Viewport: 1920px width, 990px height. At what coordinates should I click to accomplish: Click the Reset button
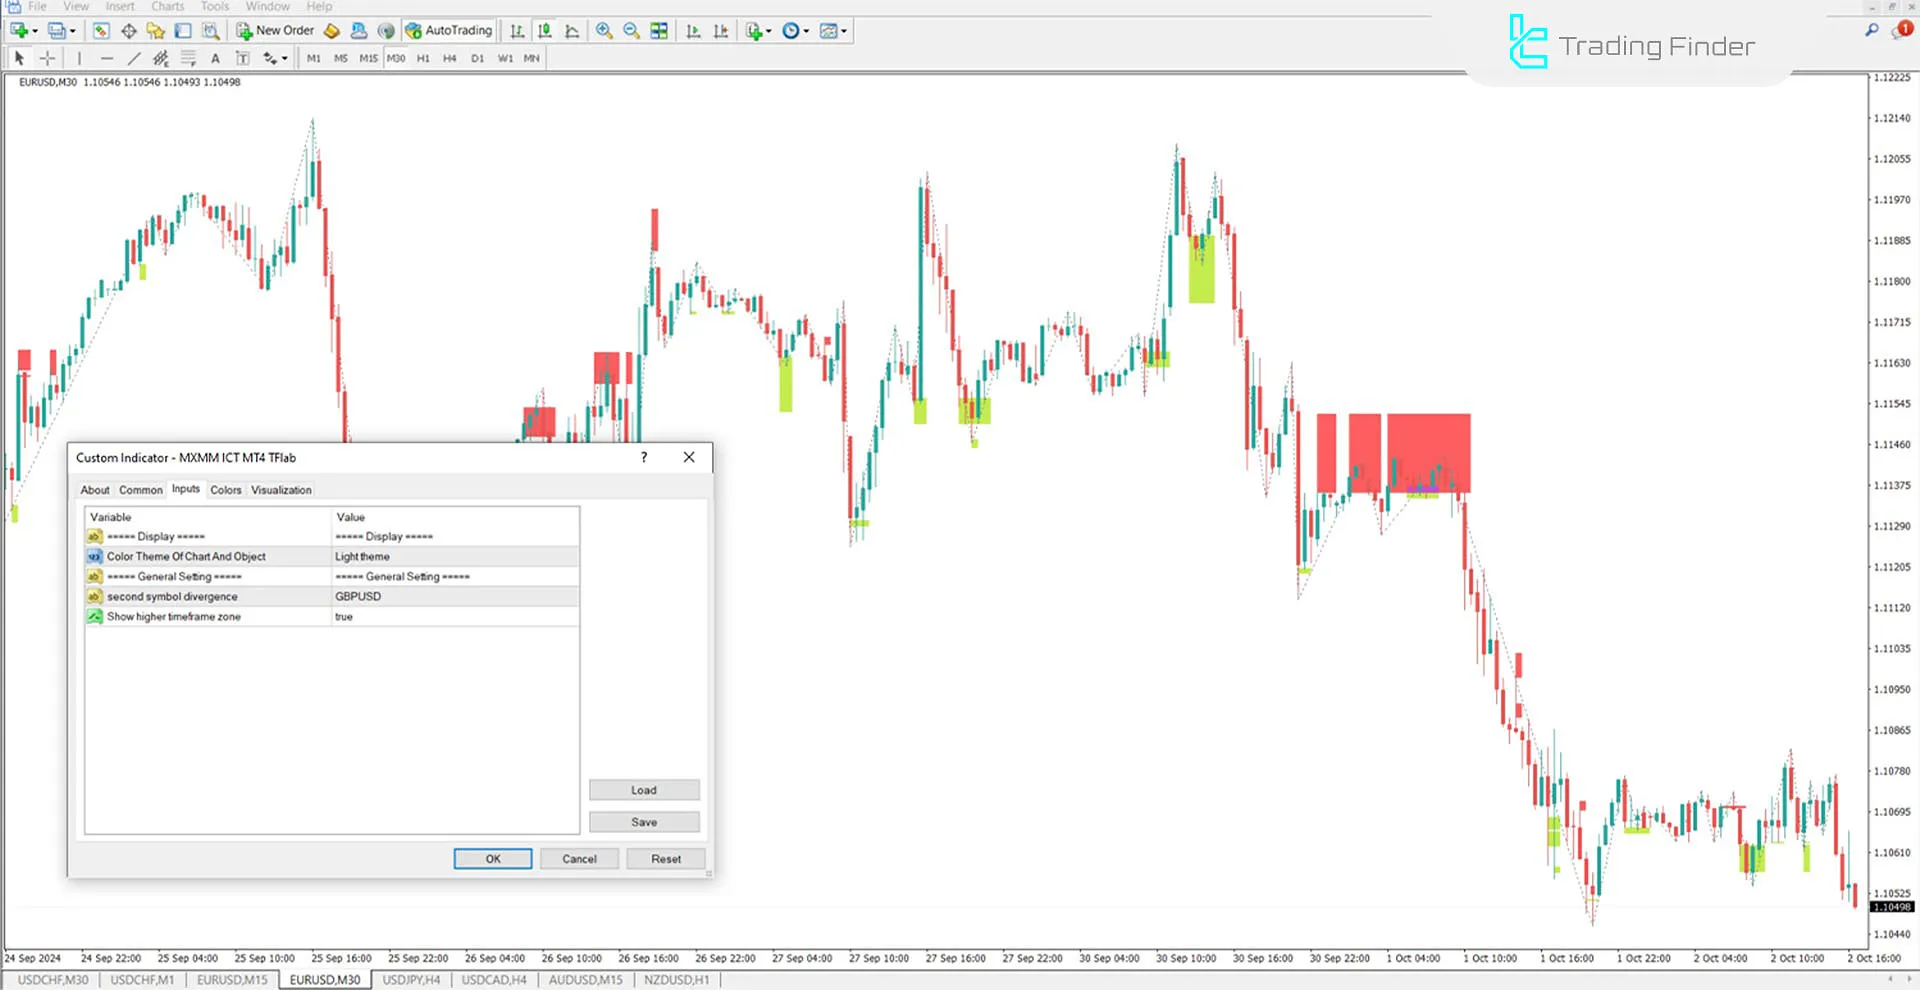pos(665,859)
